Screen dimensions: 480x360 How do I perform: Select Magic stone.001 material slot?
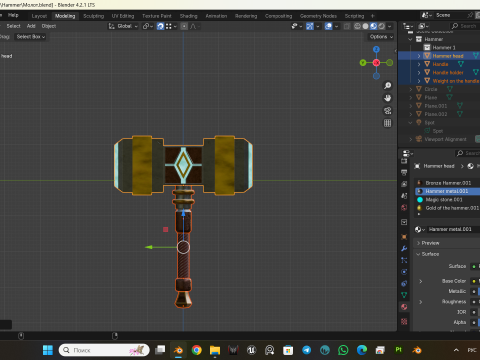[447, 200]
